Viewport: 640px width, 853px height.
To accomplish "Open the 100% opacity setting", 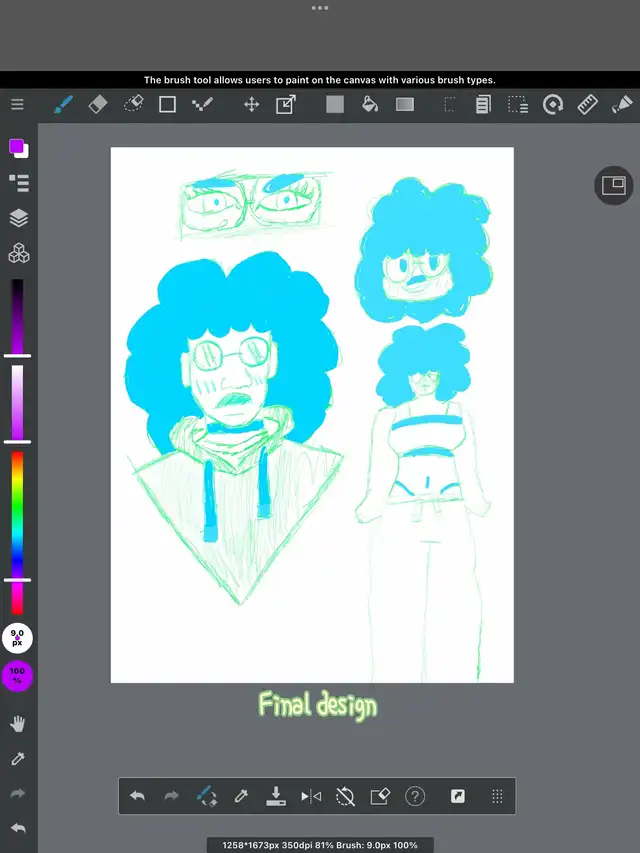I will 18,675.
